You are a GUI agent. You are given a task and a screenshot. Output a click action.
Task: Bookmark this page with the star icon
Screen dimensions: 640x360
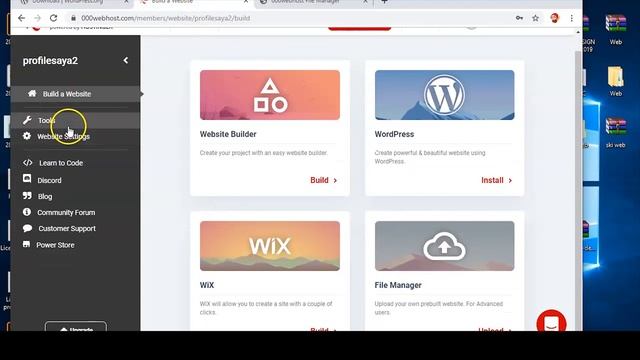click(x=536, y=18)
